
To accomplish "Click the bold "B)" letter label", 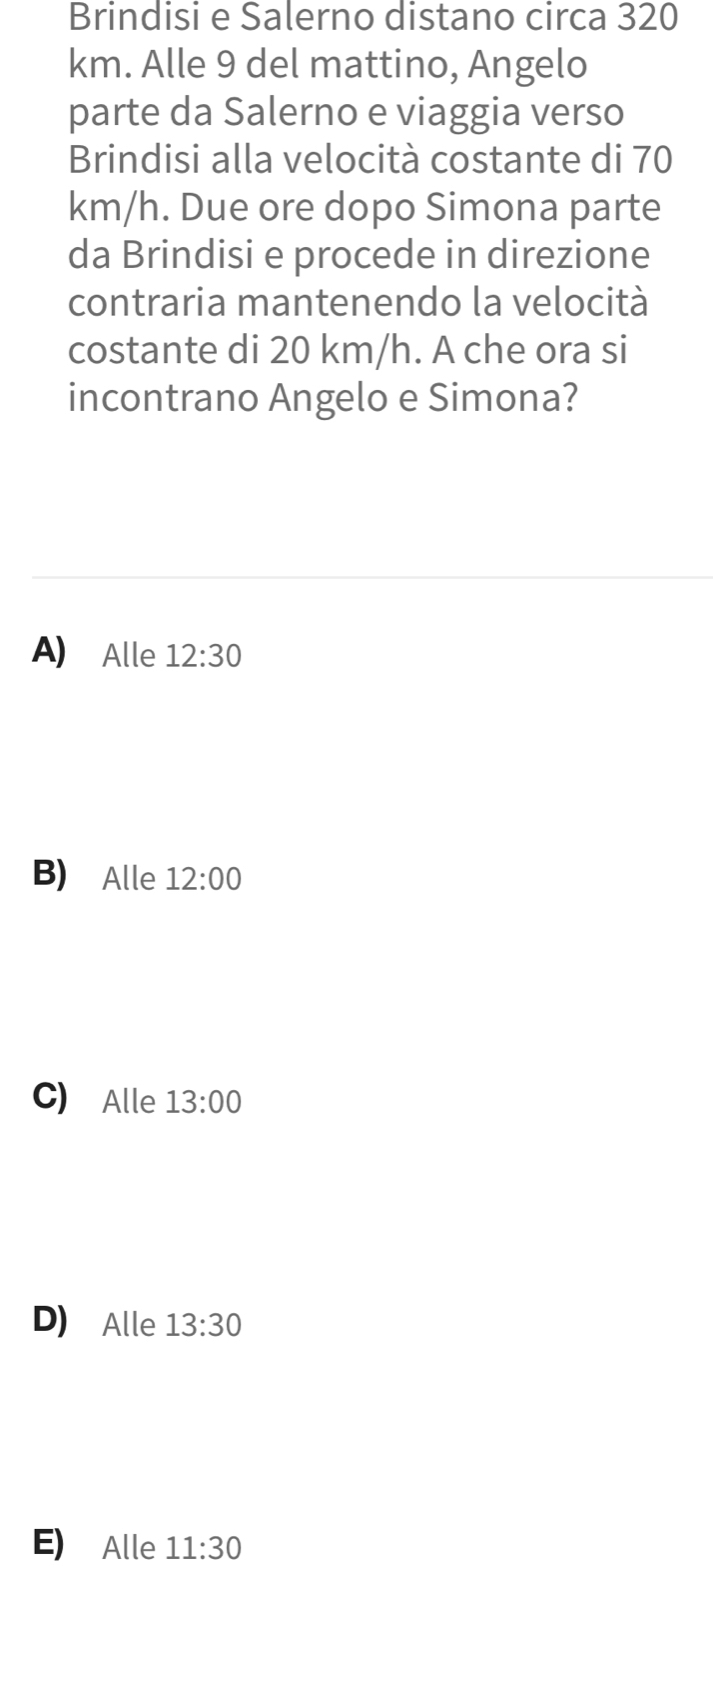I will tap(50, 874).
